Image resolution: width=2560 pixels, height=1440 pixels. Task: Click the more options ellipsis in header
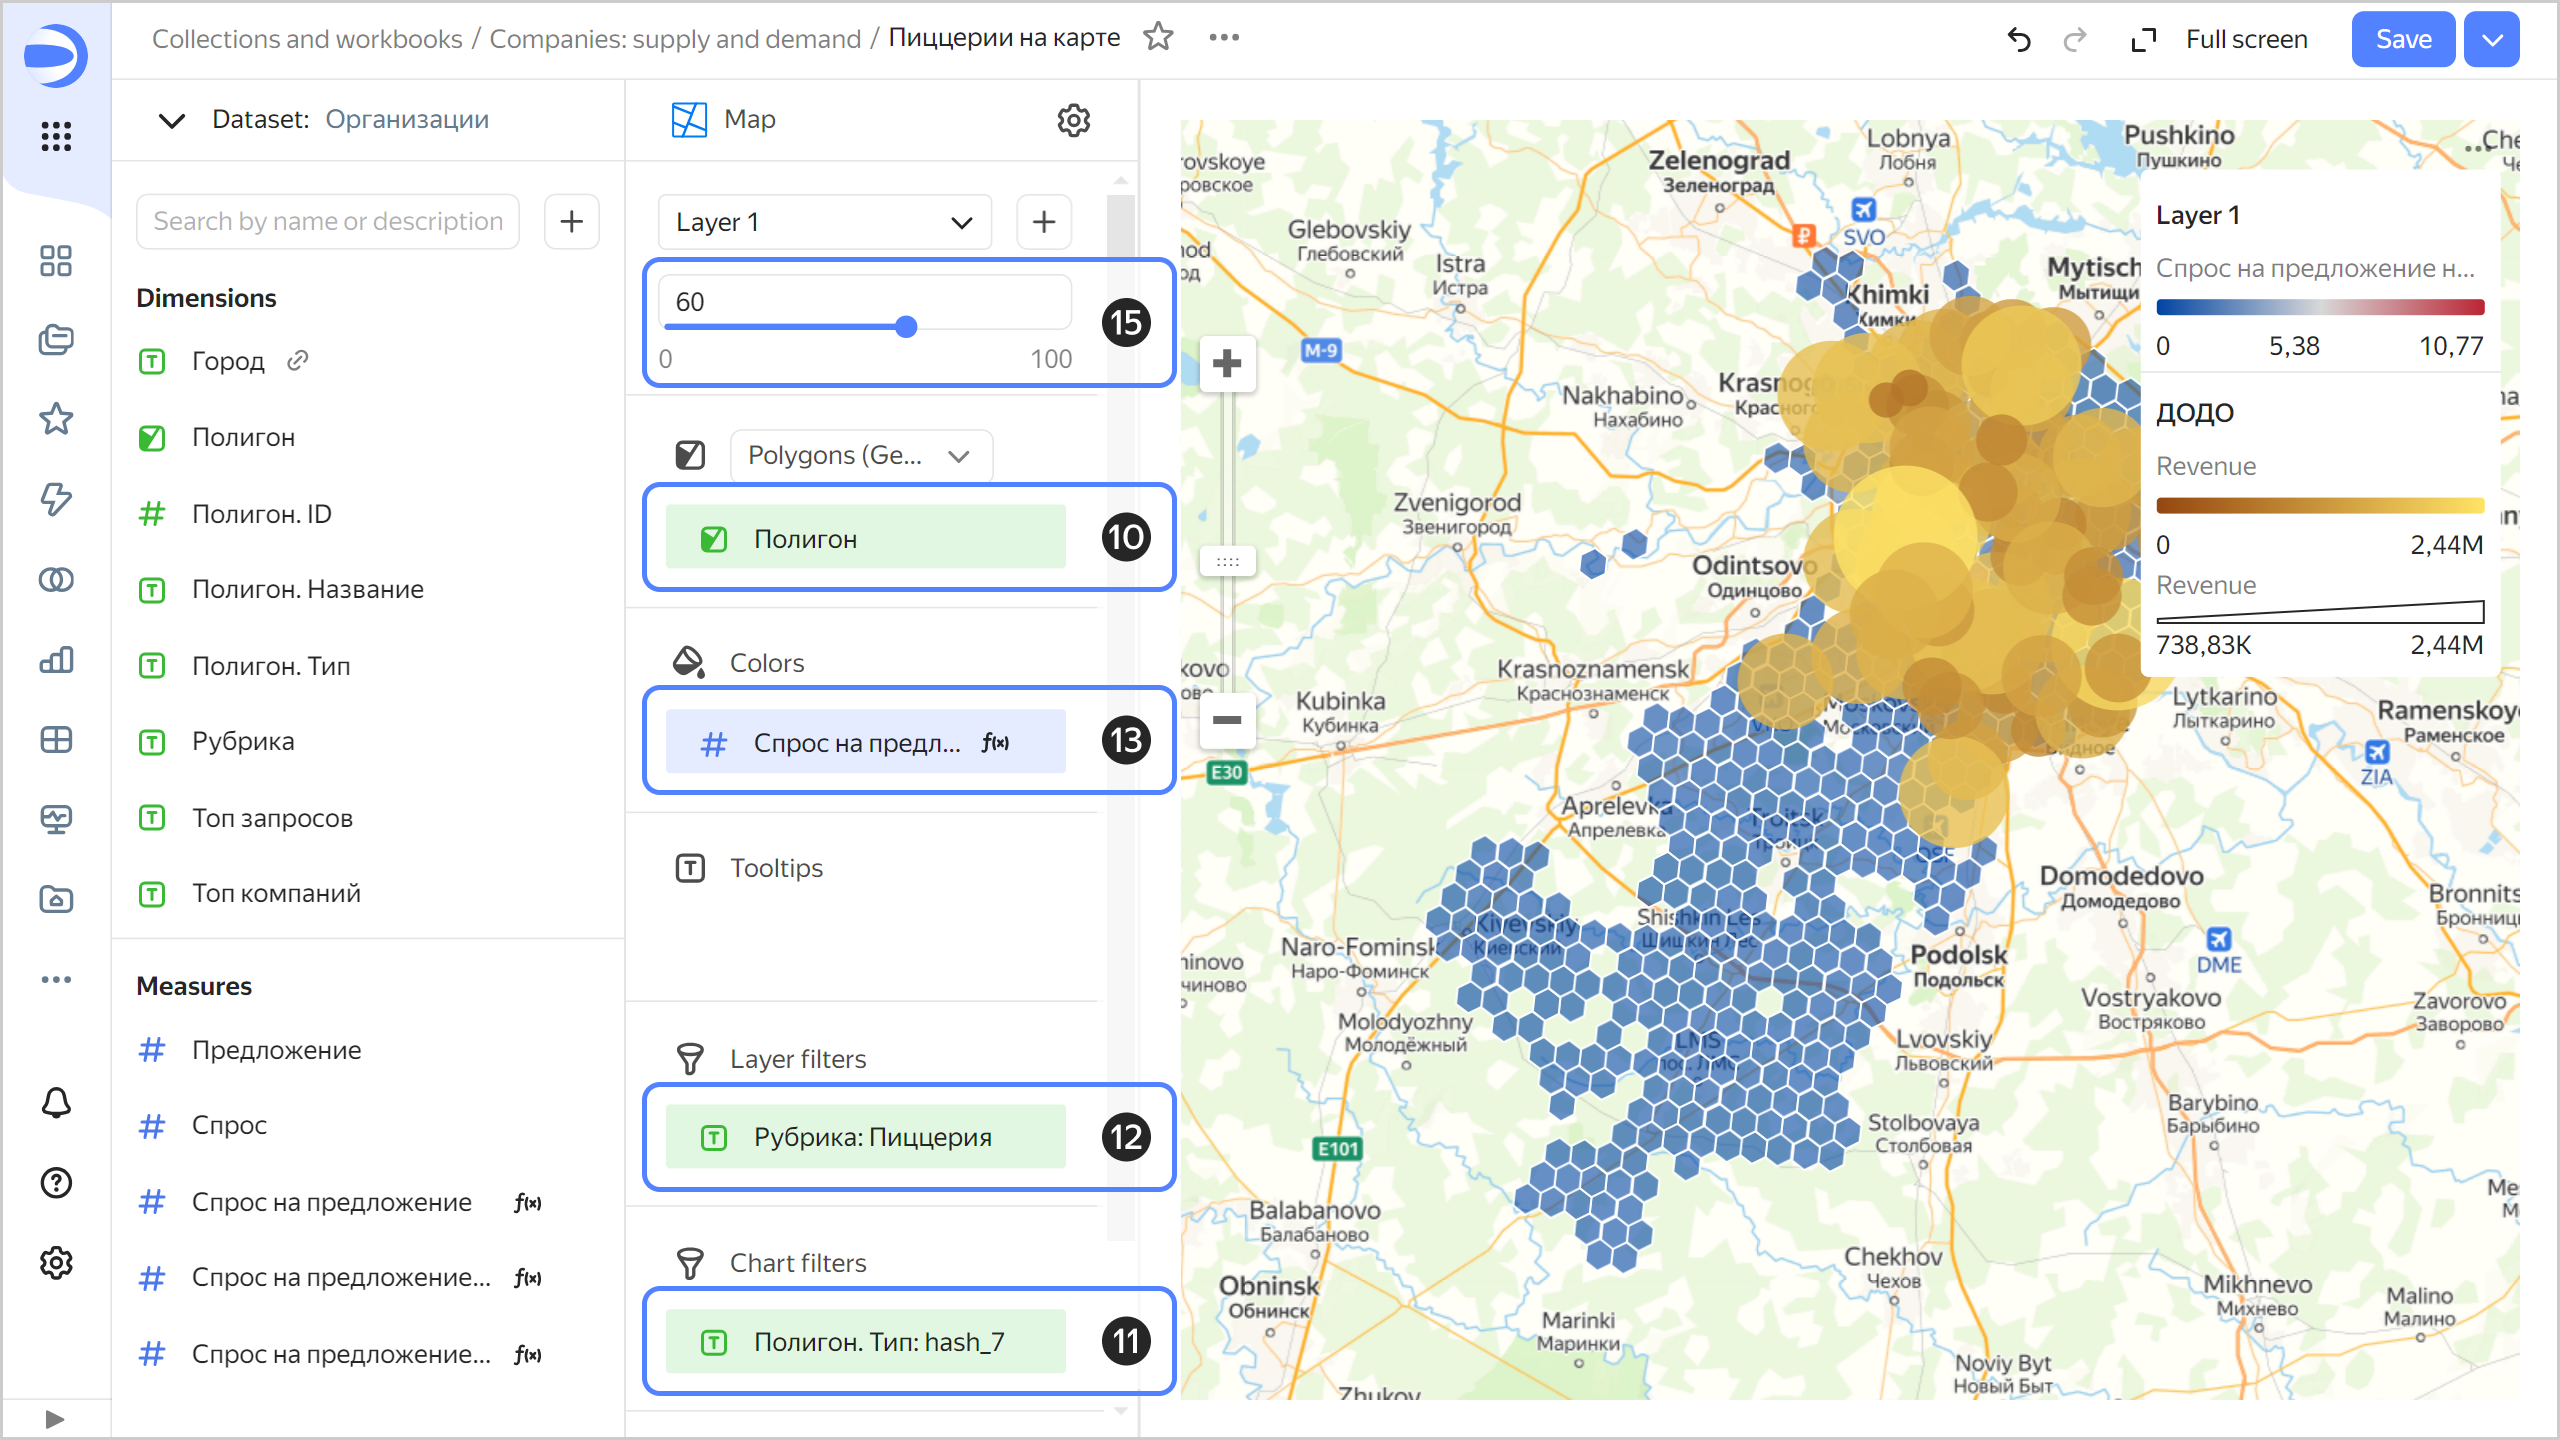point(1224,37)
